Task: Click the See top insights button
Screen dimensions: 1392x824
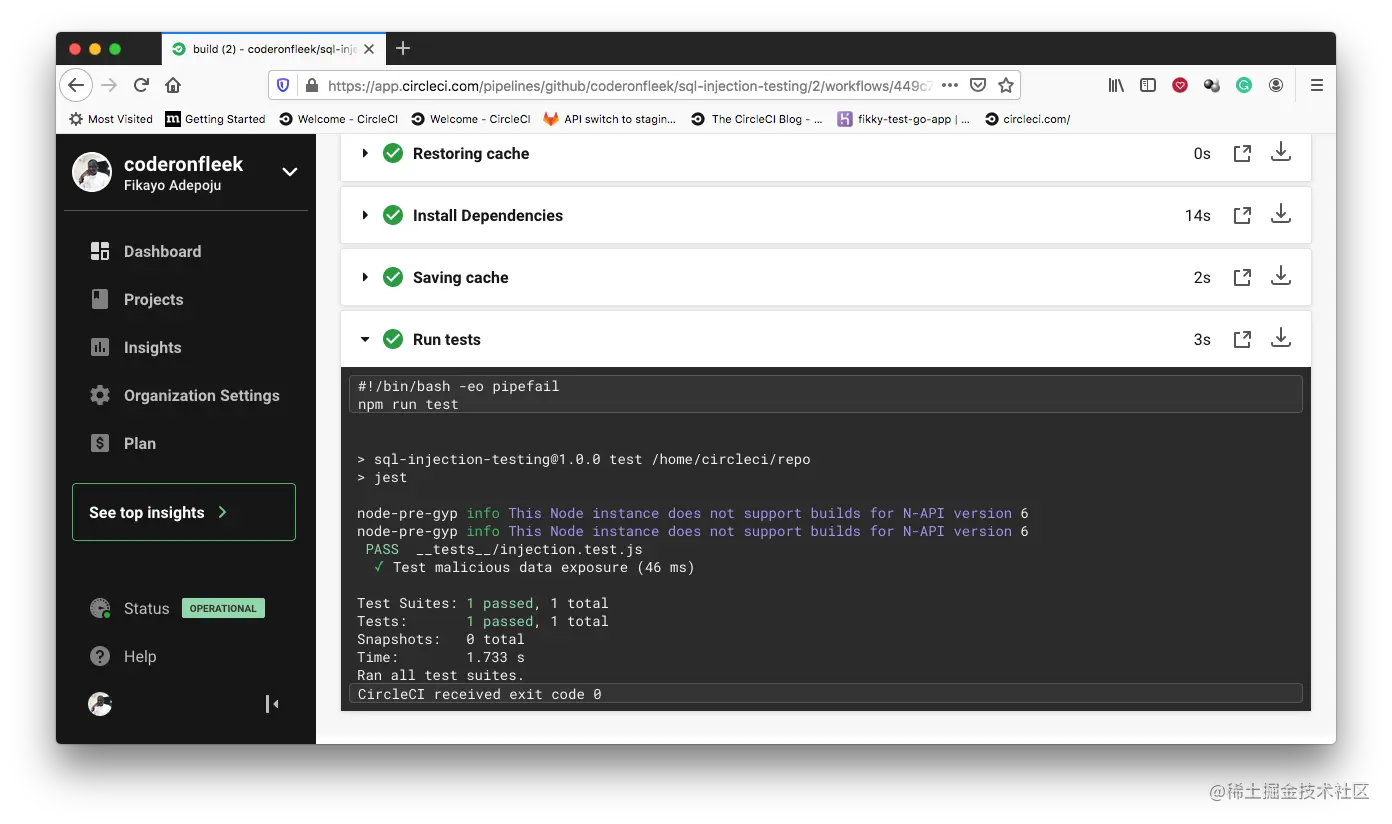Action: 183,511
